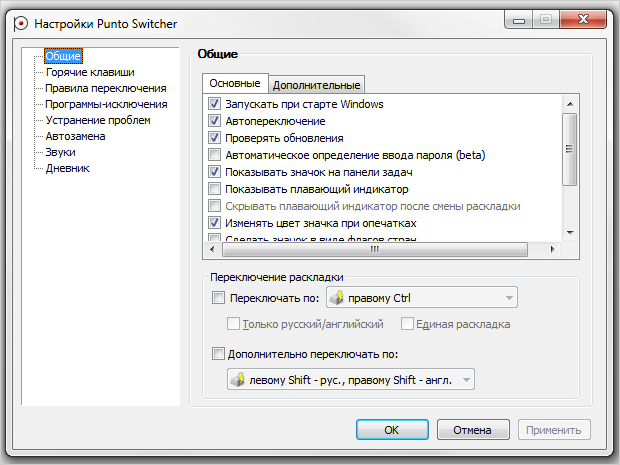Disable the Автопереключение checkbox
620x465 pixels.
[x=214, y=121]
